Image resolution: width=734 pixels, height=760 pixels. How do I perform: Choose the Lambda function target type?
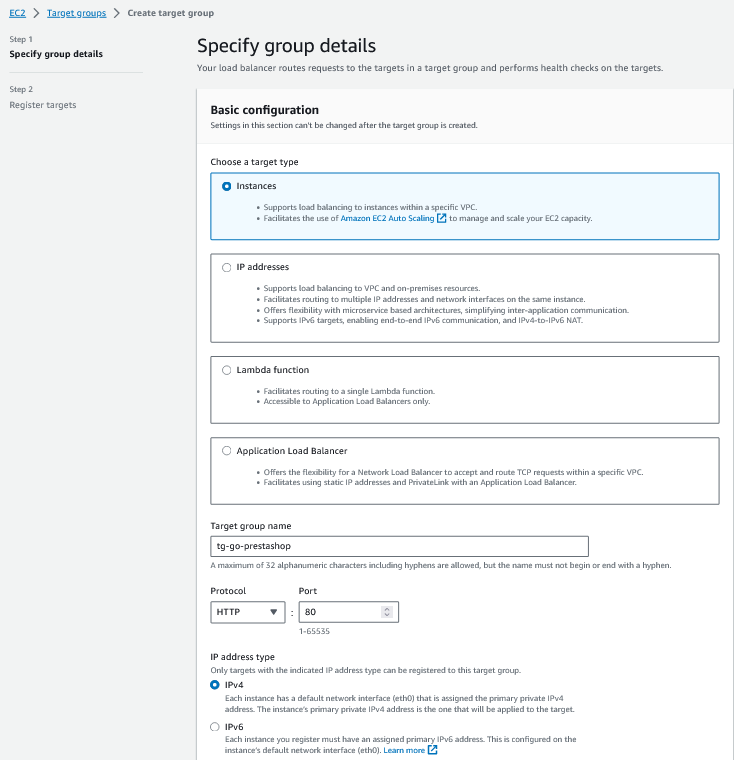click(227, 370)
